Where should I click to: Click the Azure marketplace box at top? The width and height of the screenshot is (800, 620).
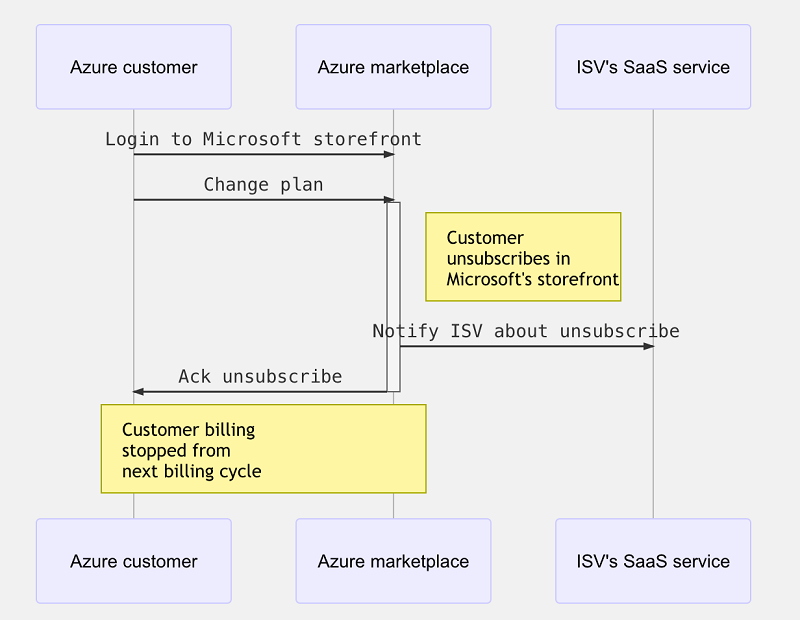click(x=392, y=66)
